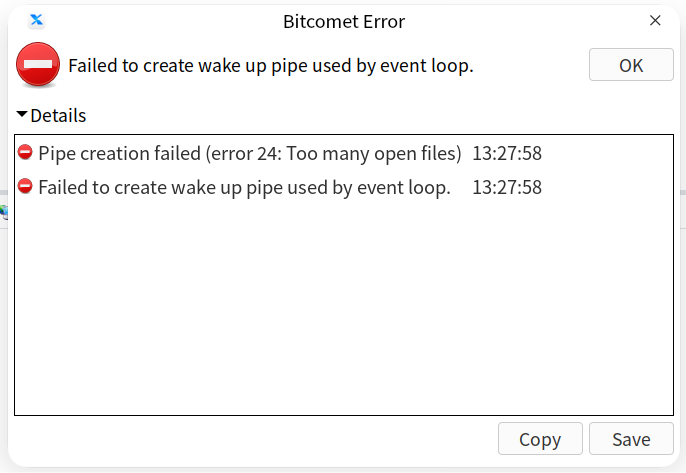686x473 pixels.
Task: Click red icon beside wake up pipe list entry
Action: (25, 186)
